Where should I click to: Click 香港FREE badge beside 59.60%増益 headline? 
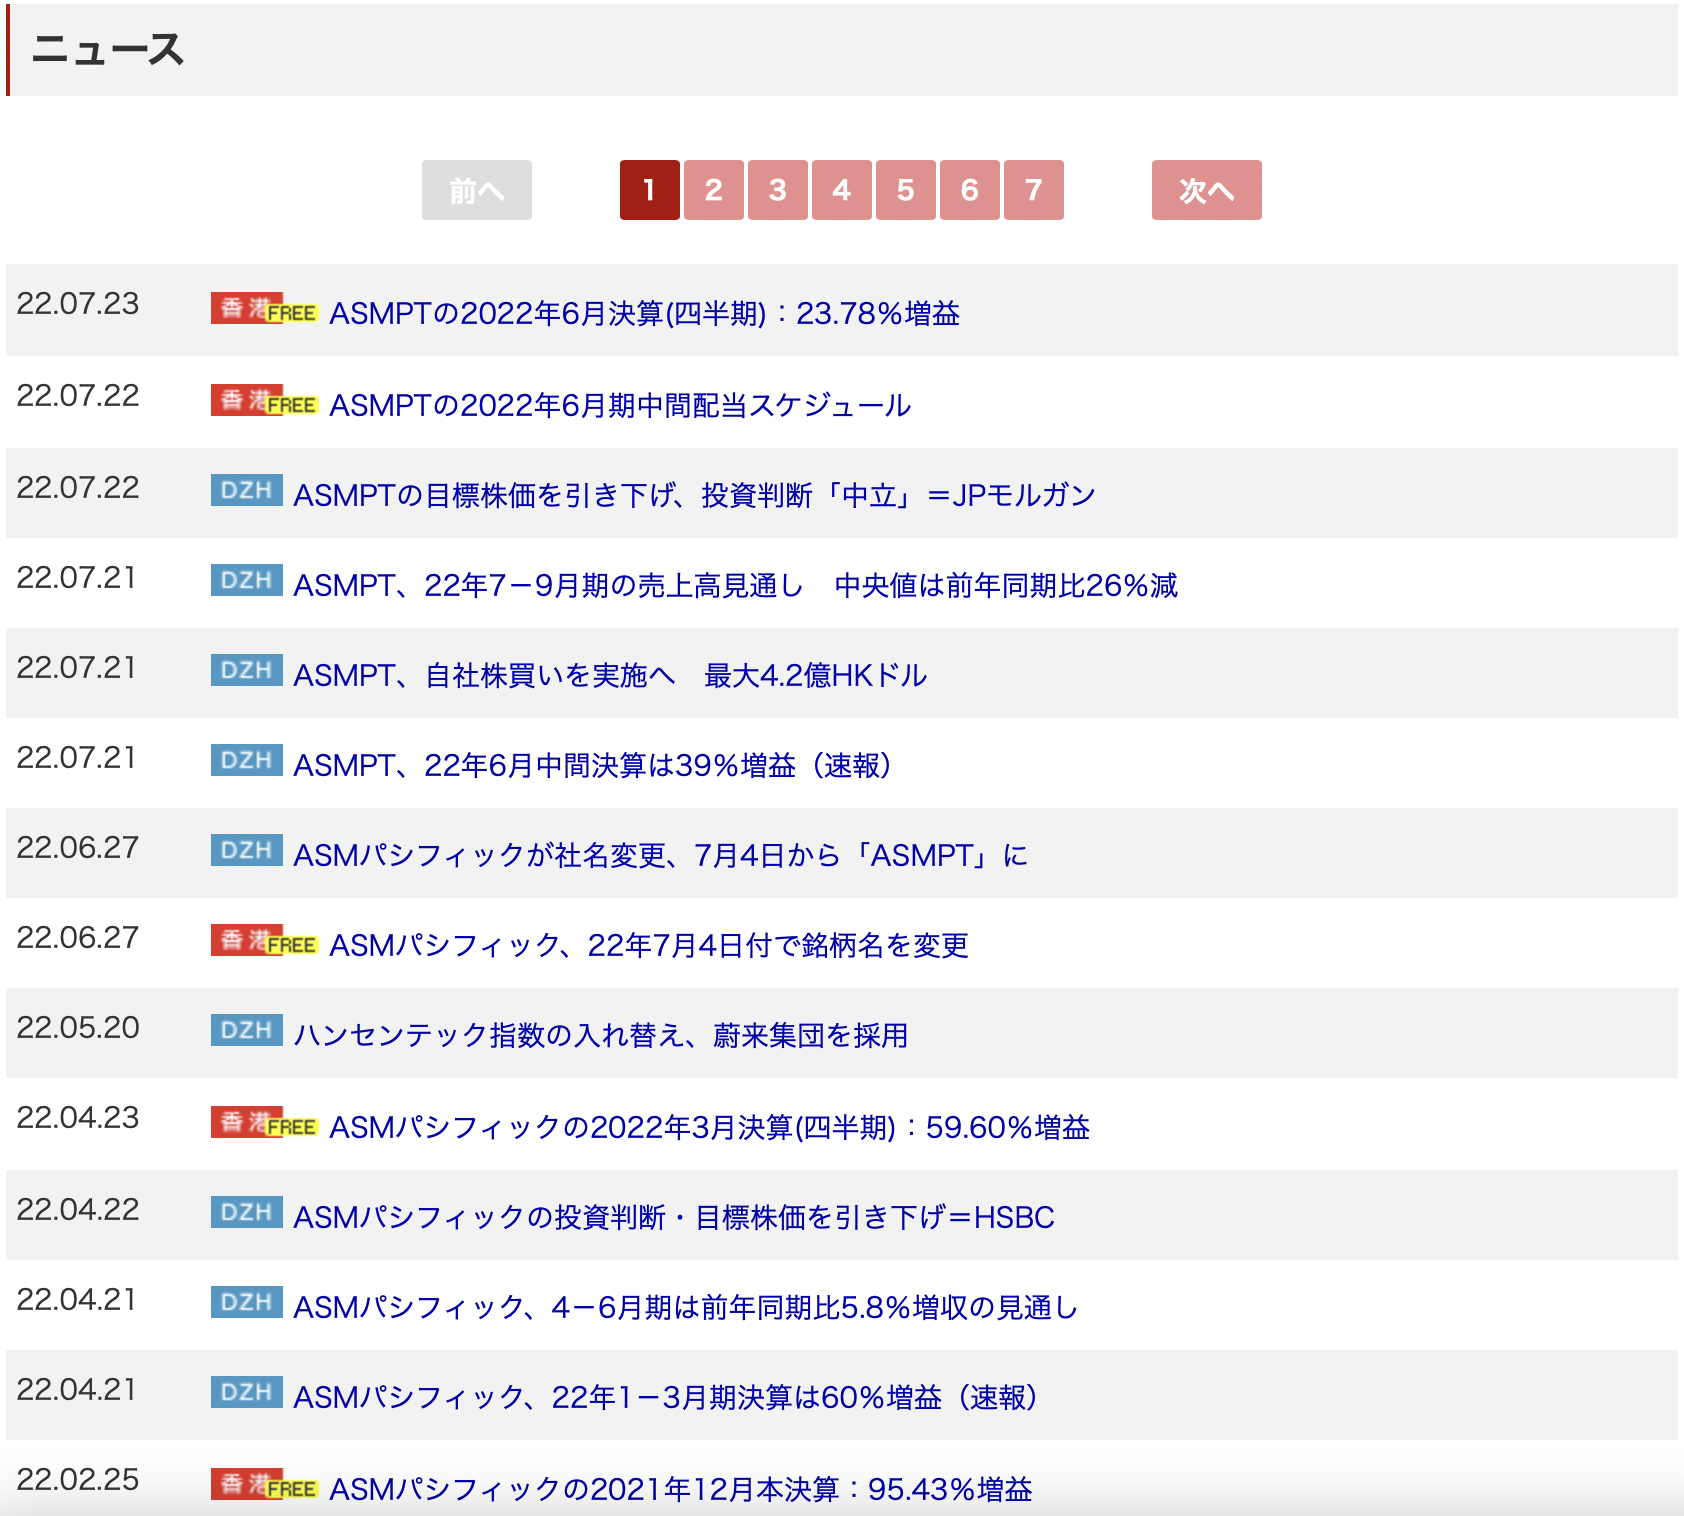point(264,1122)
